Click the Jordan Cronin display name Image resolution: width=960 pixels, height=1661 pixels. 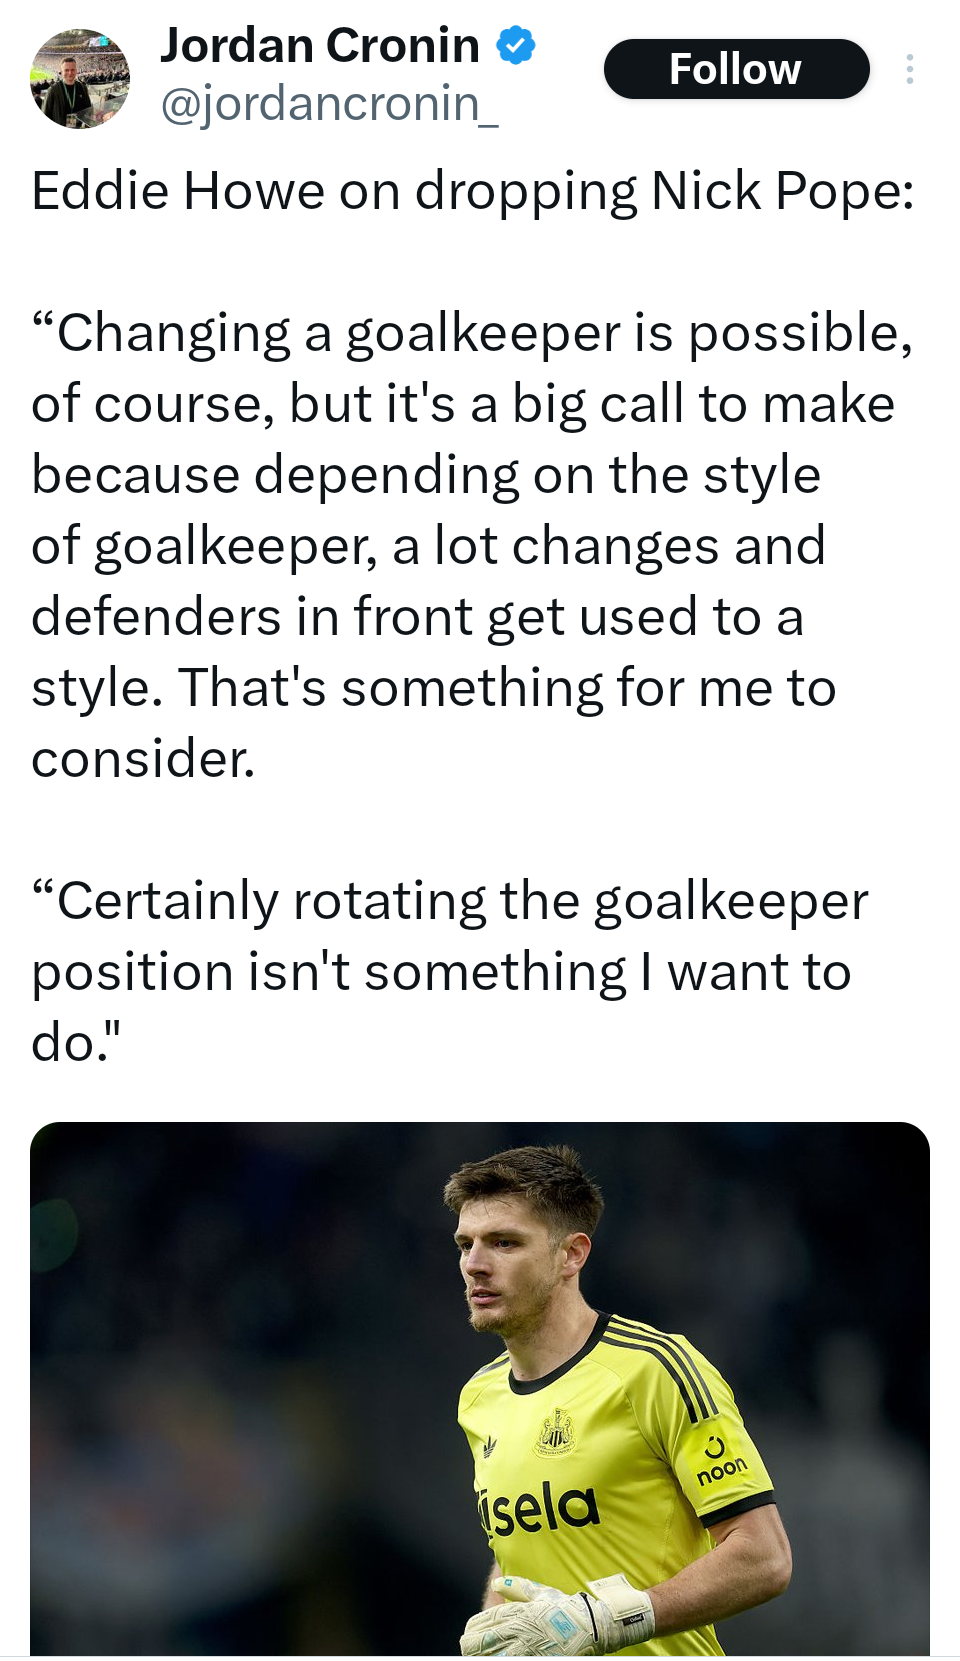coord(320,46)
